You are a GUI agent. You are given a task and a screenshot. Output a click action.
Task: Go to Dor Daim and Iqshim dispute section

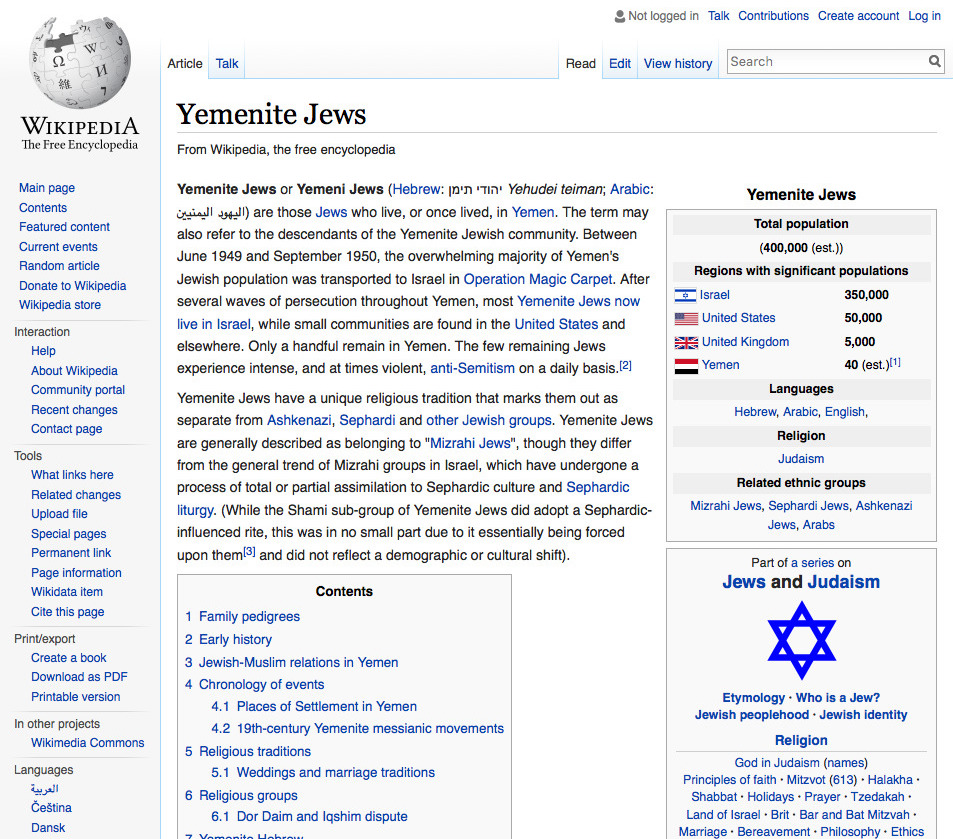[322, 816]
